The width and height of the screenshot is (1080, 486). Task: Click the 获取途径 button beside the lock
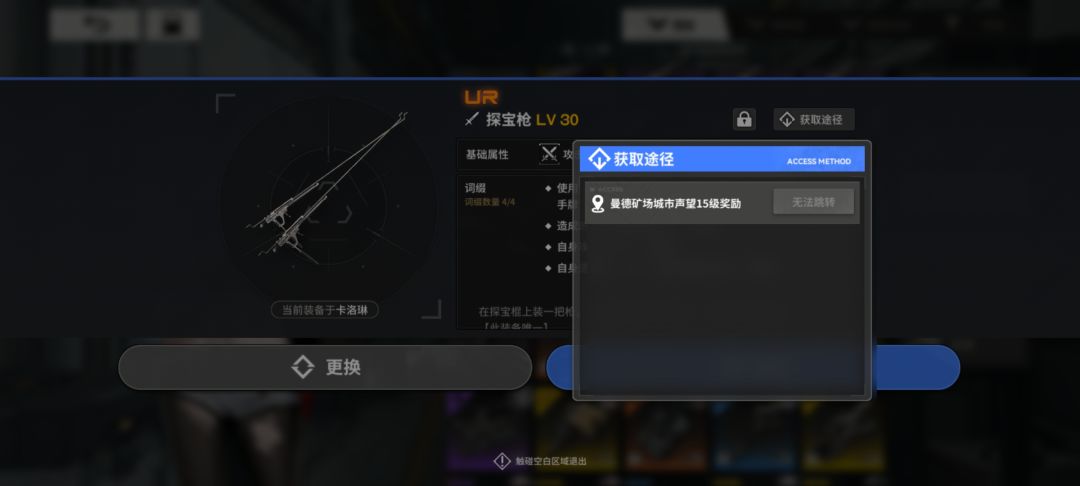click(x=813, y=119)
